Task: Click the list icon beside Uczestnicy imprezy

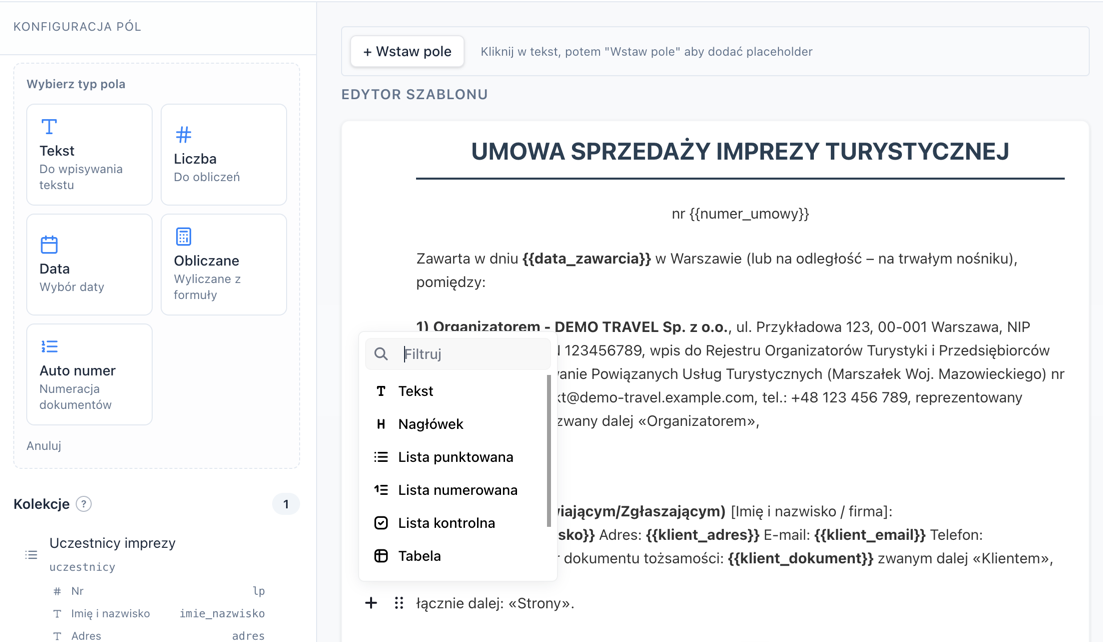Action: tap(30, 553)
